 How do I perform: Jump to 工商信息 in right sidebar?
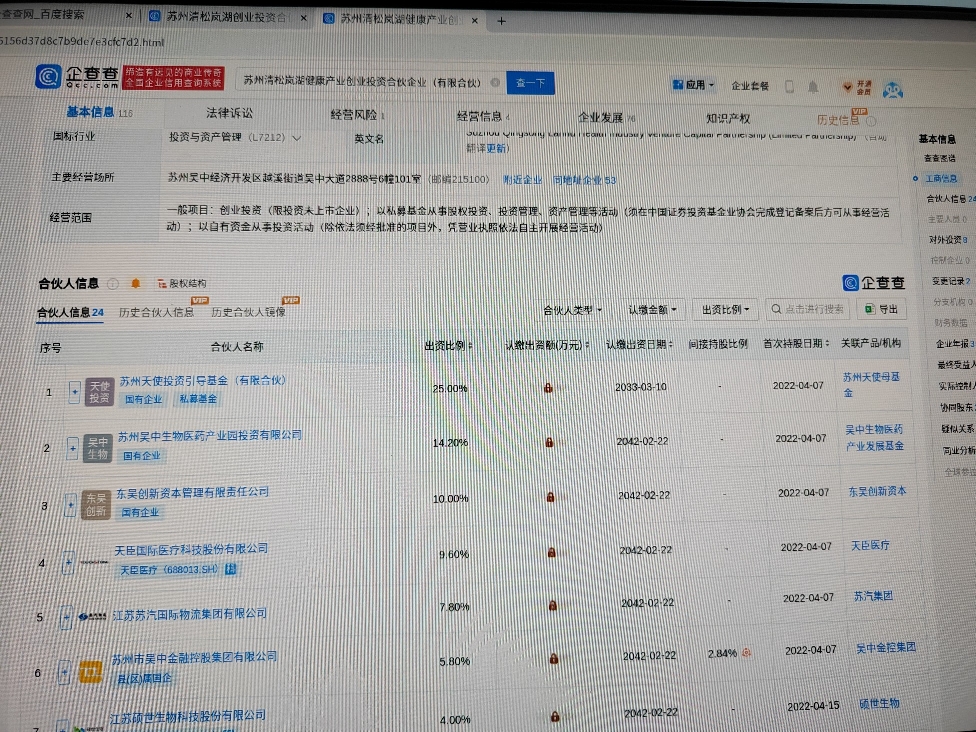tap(942, 179)
